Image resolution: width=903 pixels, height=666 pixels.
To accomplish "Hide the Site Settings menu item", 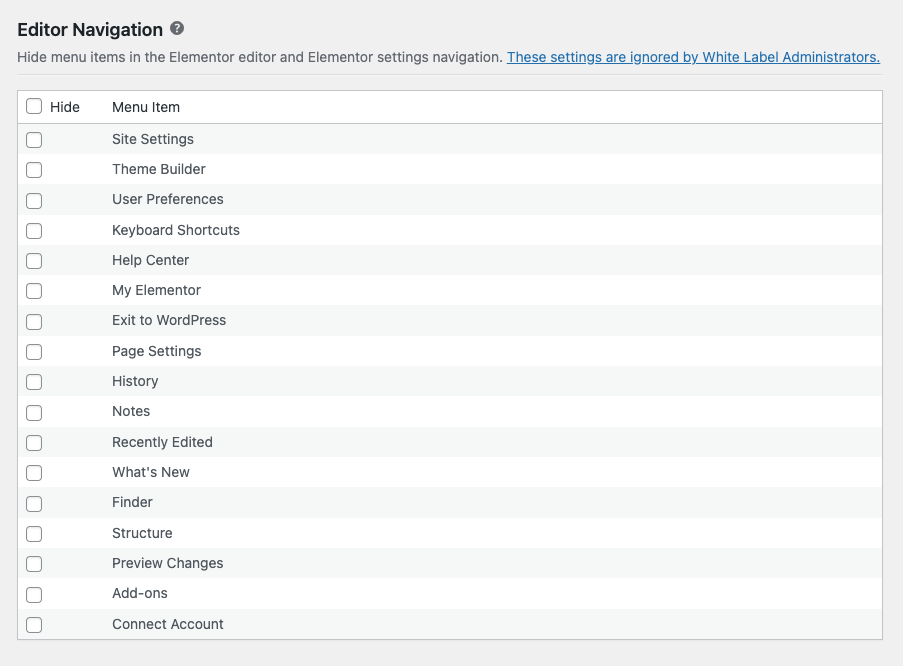I will tap(33, 140).
